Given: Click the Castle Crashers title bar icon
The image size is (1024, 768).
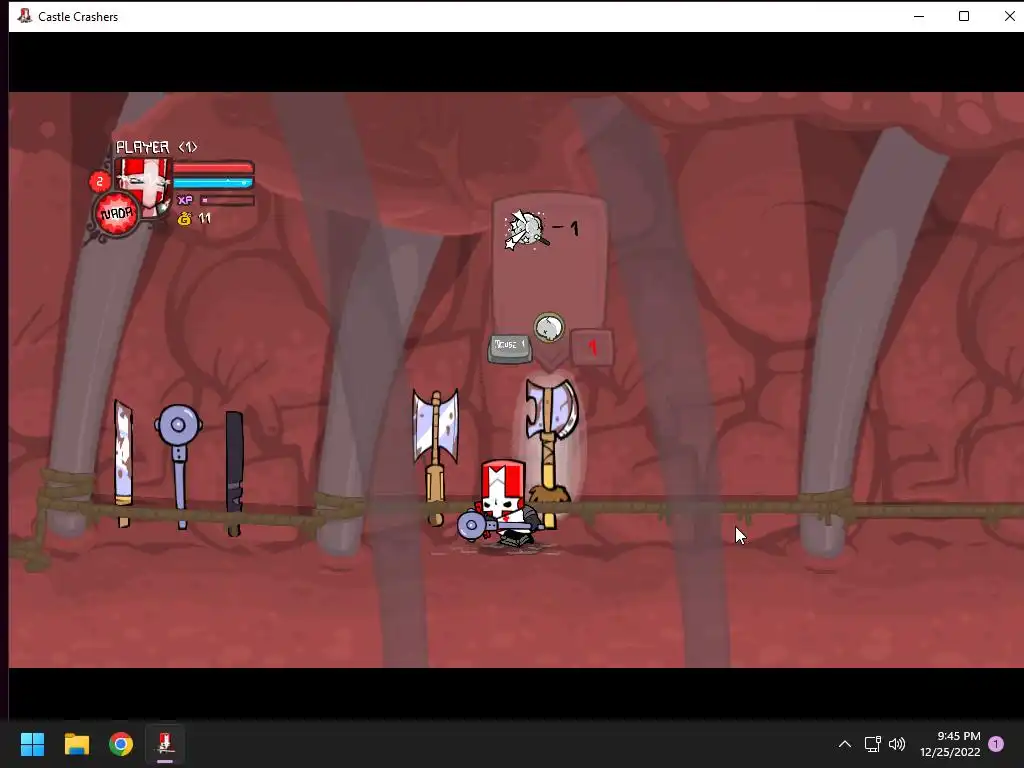Looking at the screenshot, I should click(x=25, y=16).
